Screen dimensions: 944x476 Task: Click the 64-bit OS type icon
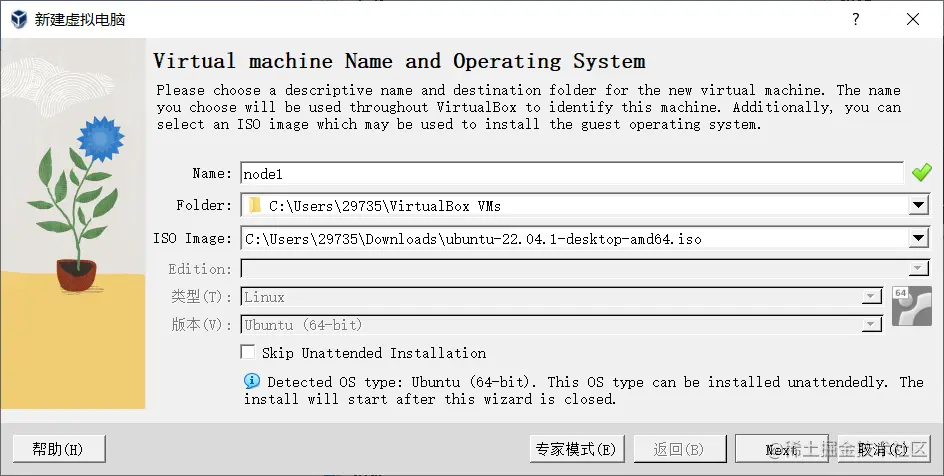pyautogui.click(x=911, y=306)
